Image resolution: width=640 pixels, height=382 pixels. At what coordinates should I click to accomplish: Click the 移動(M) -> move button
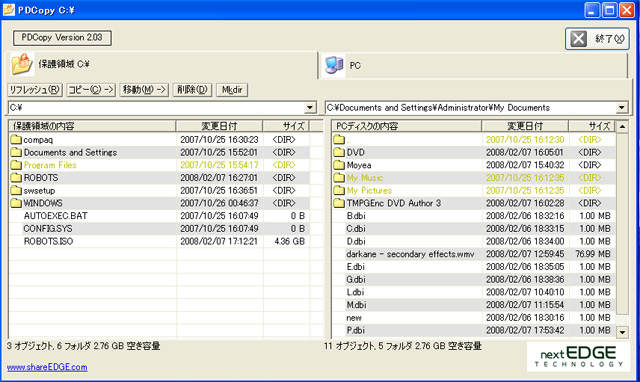point(144,90)
